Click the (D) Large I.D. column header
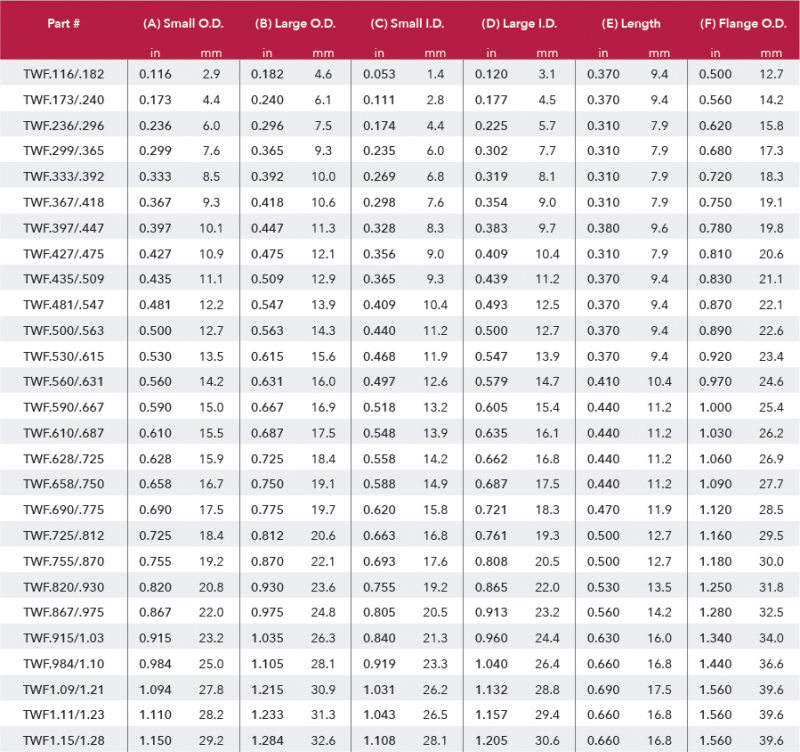 tap(519, 22)
